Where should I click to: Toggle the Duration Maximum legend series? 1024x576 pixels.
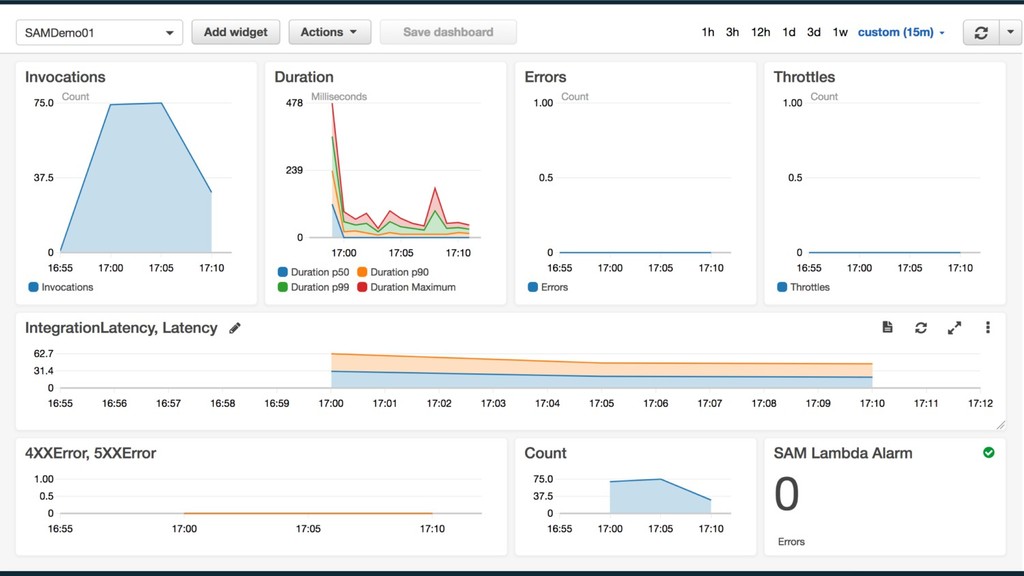tap(406, 287)
